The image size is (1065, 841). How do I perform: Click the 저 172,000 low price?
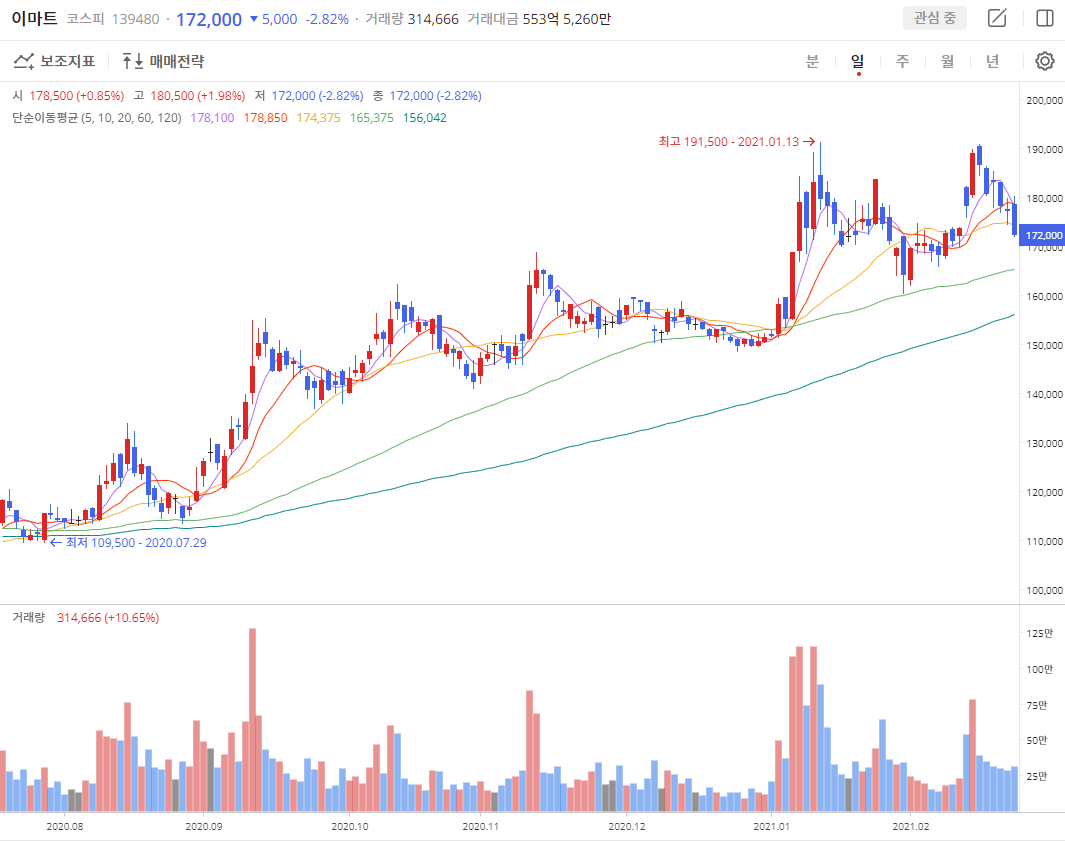pos(309,96)
